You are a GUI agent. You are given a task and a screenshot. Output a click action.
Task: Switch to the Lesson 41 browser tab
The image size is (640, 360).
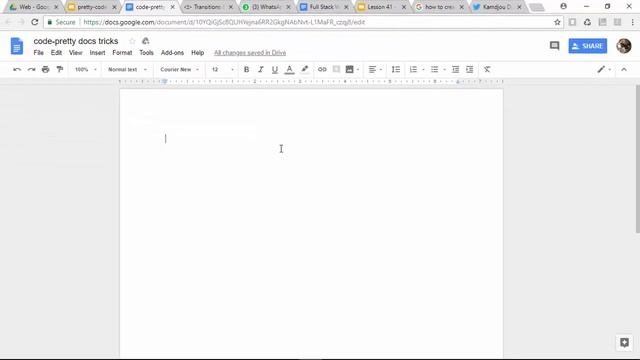[381, 7]
